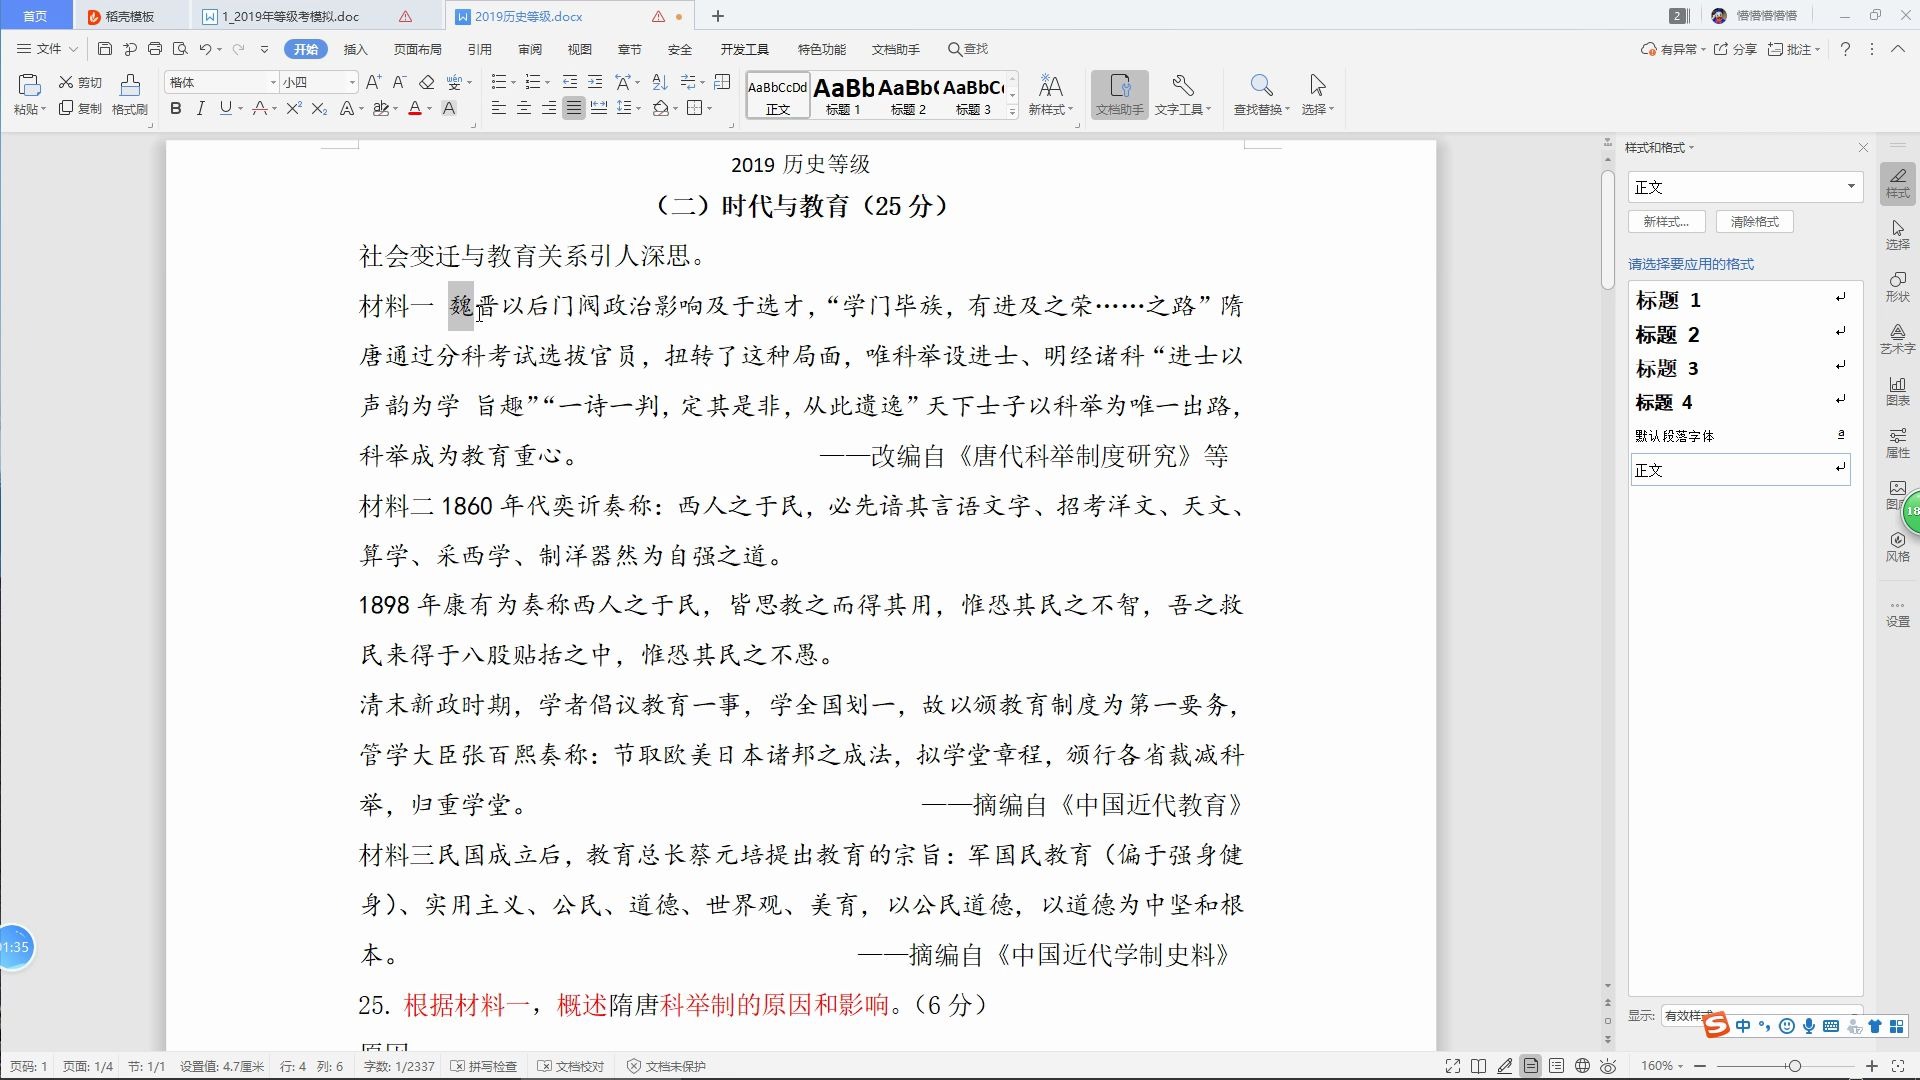Open the 视图 ribbon tab
The height and width of the screenshot is (1080, 1920).
(x=580, y=49)
